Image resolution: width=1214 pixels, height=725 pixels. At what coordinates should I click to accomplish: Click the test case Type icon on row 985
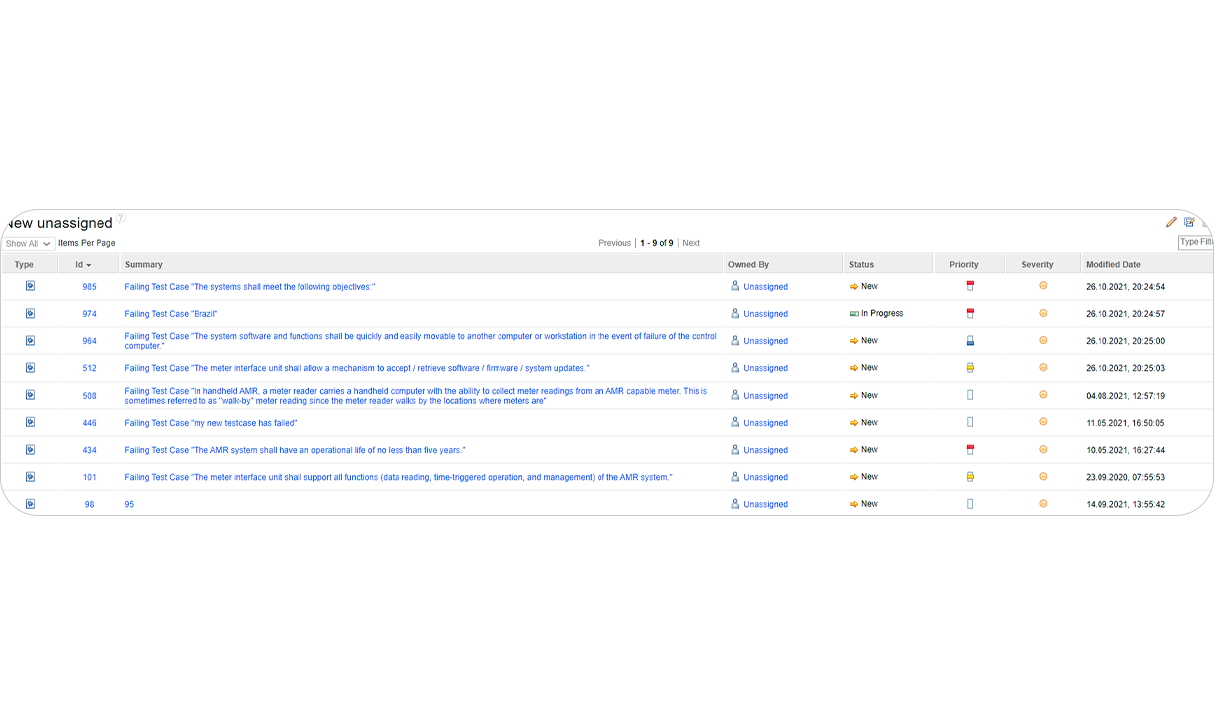pyautogui.click(x=30, y=285)
